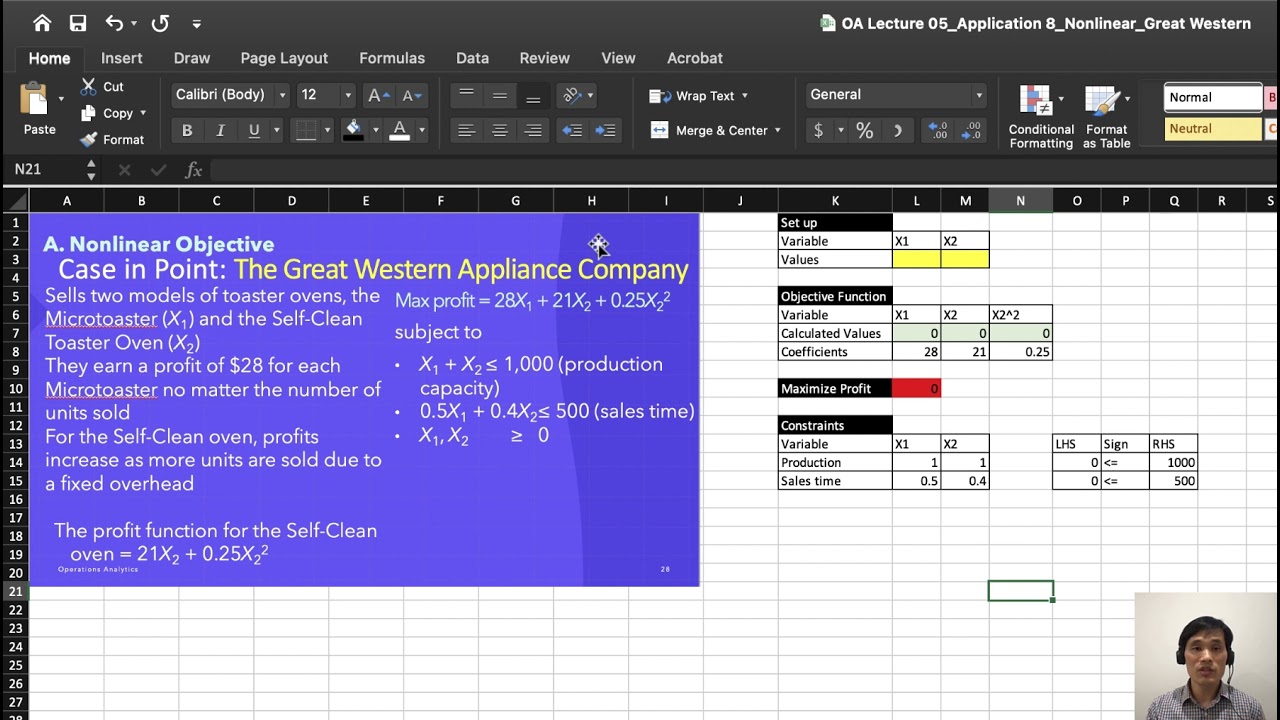Select the yellow X1 Values cell
Screen dimensions: 1280x720
(916, 259)
